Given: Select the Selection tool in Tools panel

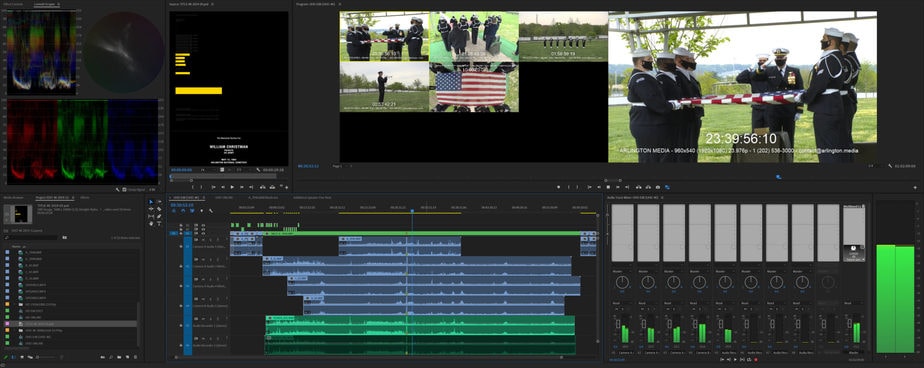Looking at the screenshot, I should [151, 202].
